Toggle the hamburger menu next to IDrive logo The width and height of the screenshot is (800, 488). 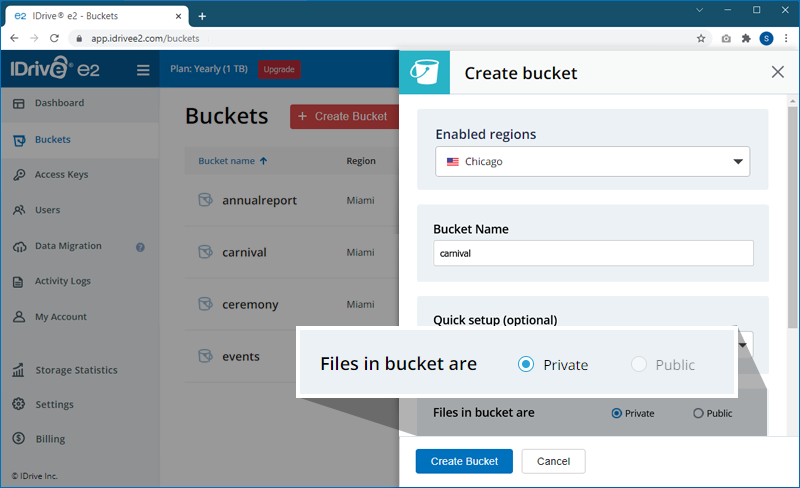pos(143,70)
